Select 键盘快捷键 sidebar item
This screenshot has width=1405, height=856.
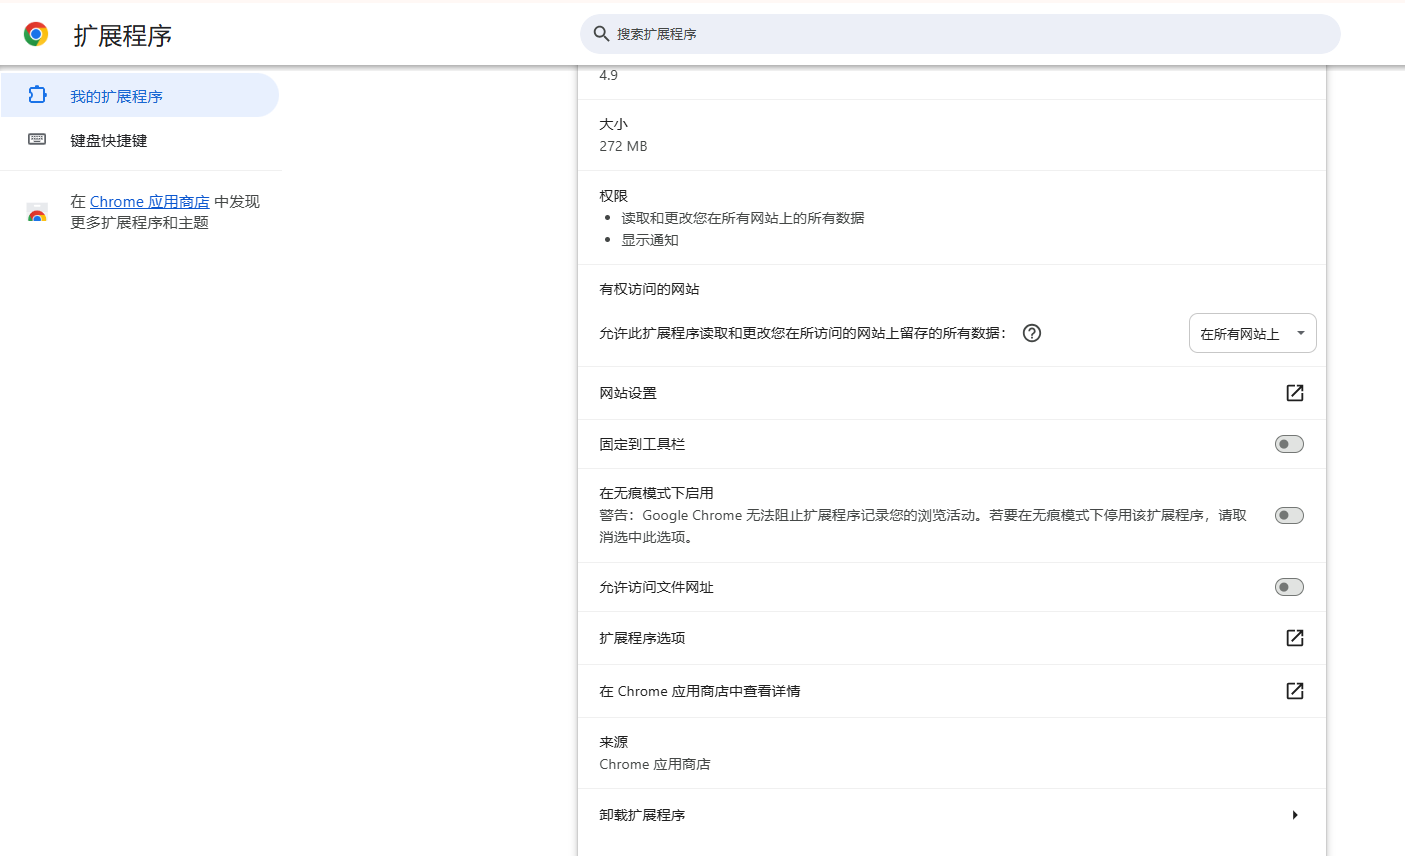[x=139, y=140]
